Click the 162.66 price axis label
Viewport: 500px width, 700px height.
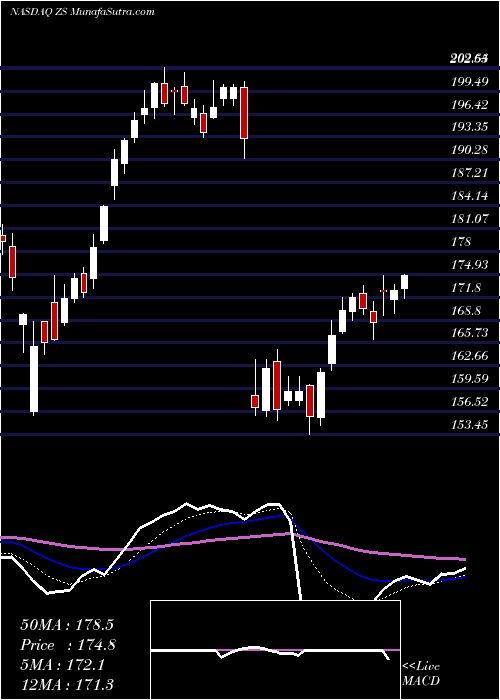468,356
